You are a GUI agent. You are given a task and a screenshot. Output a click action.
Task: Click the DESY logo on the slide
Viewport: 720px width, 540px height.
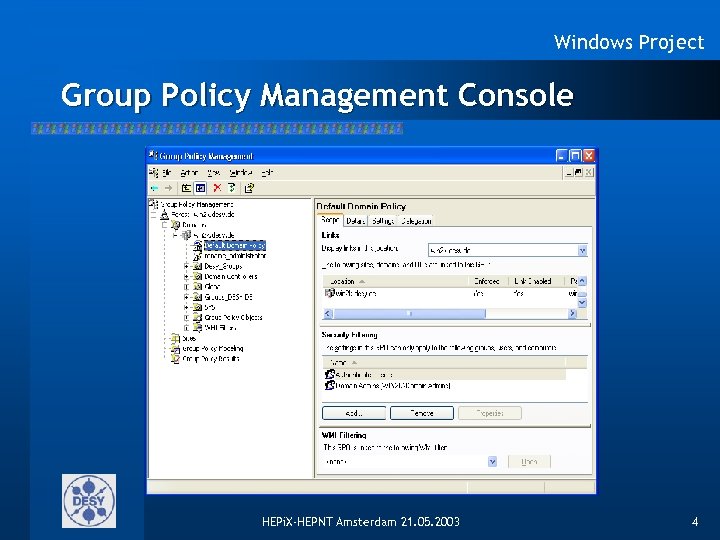coord(89,501)
